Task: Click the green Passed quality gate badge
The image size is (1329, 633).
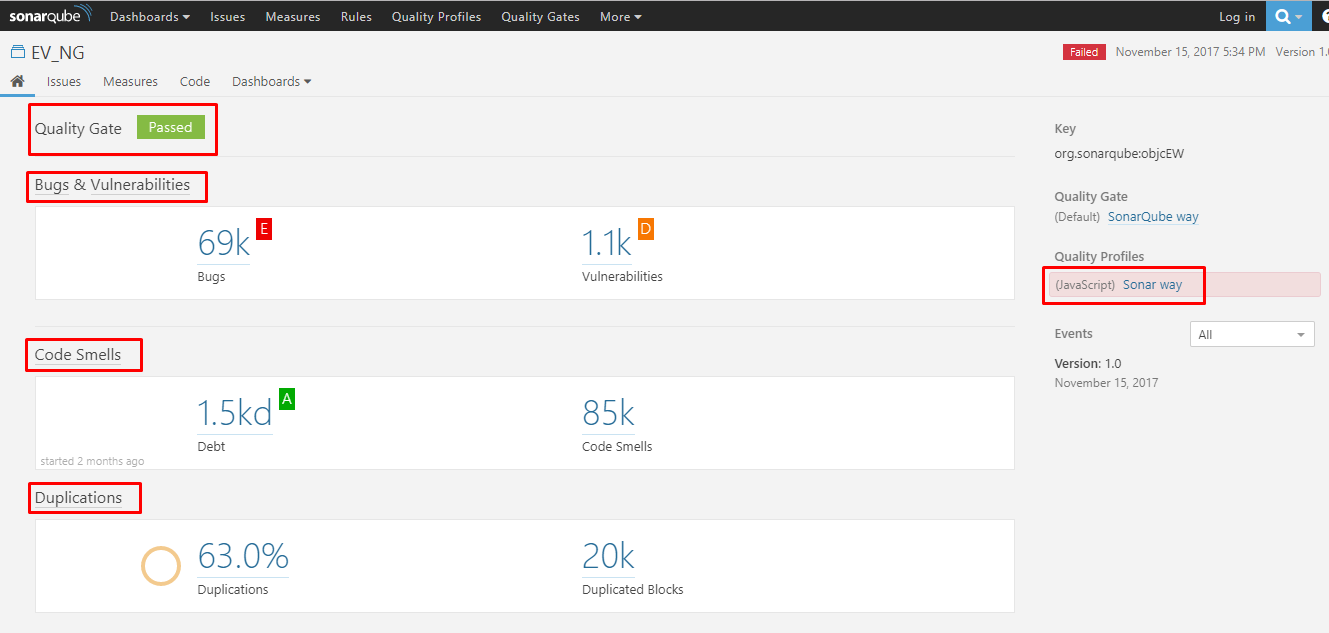Action: [171, 127]
